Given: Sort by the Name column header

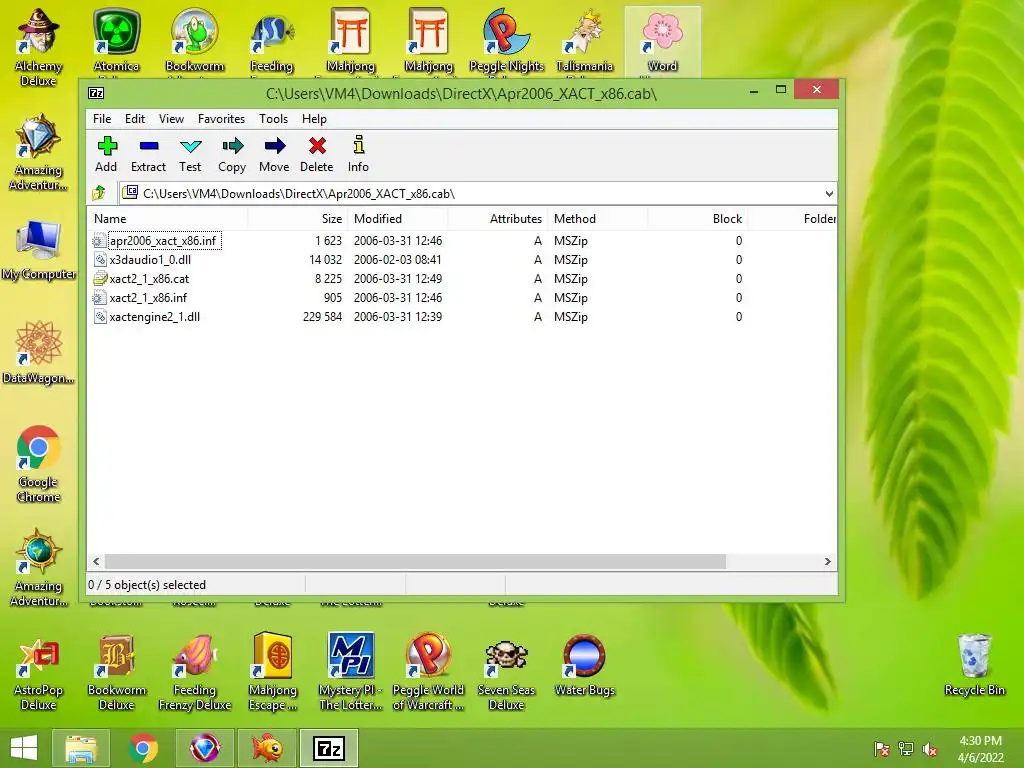Looking at the screenshot, I should click(x=167, y=219).
